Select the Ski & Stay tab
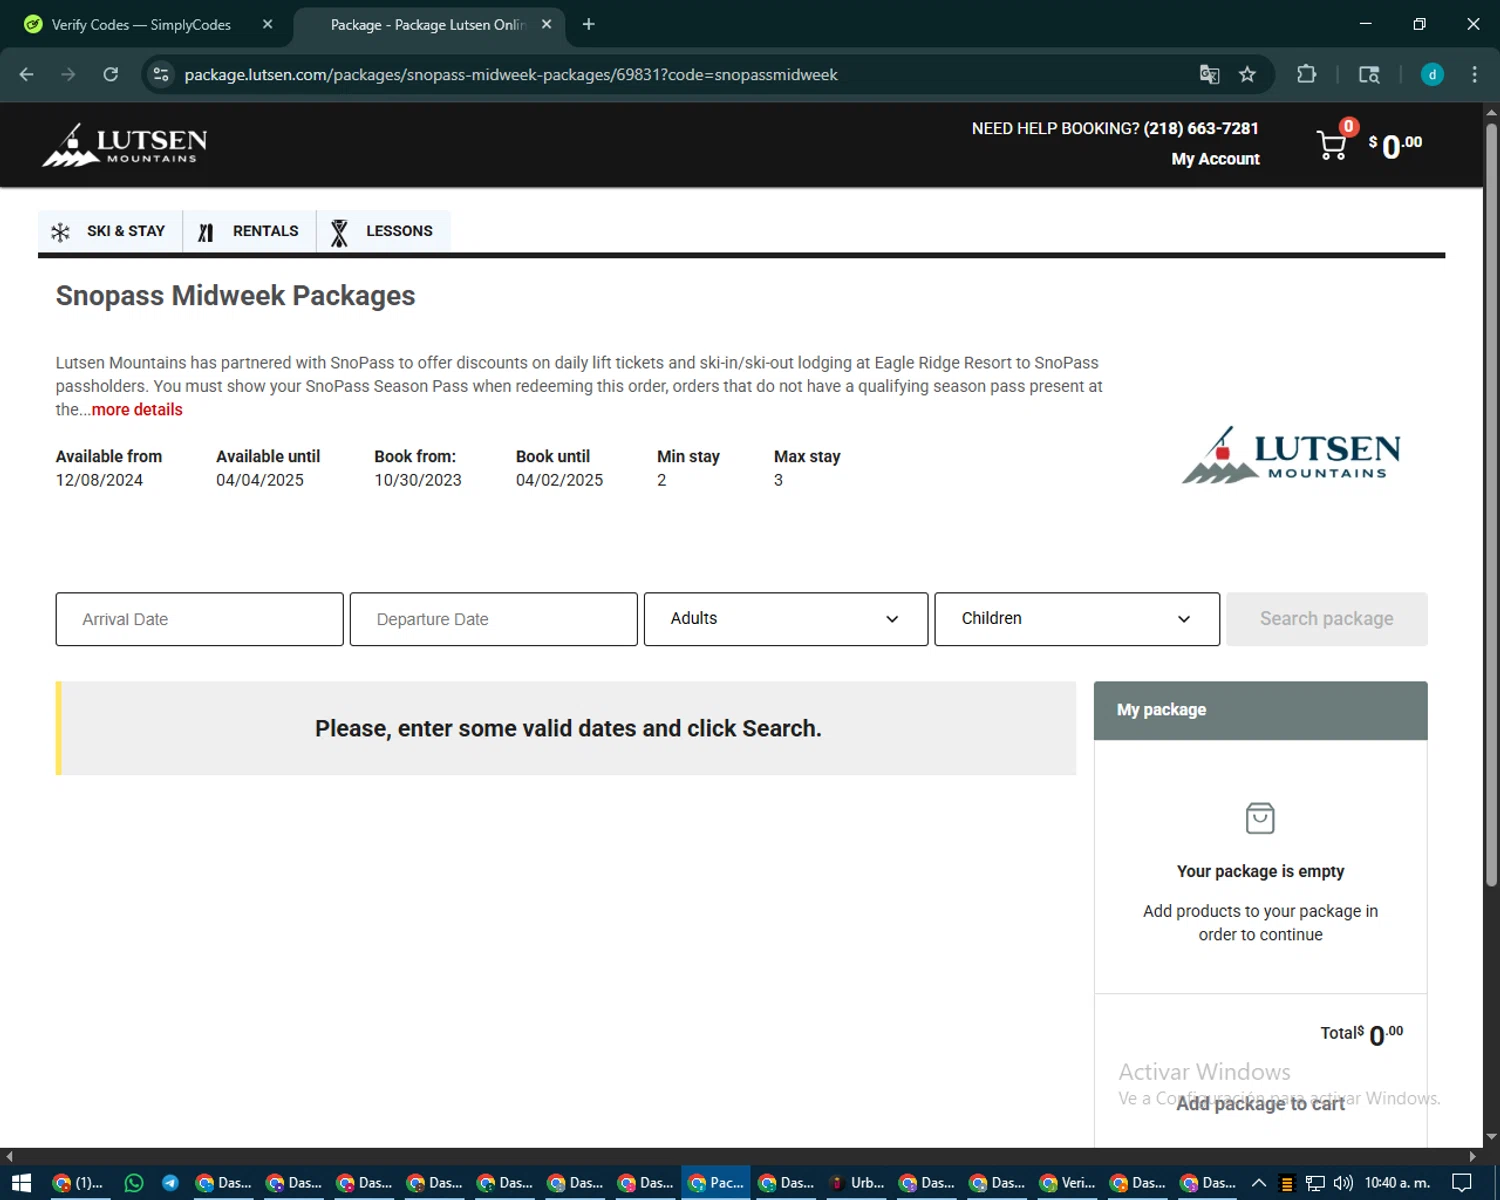This screenshot has height=1200, width=1500. click(110, 231)
